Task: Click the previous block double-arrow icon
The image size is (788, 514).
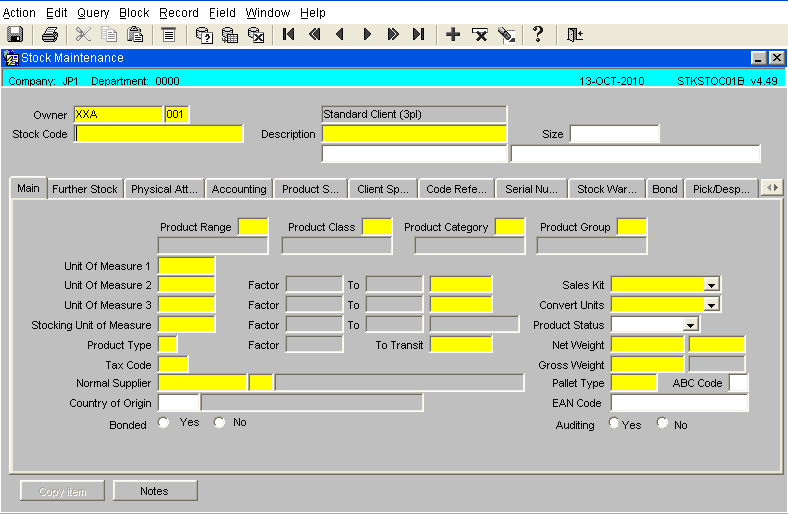Action: [x=315, y=35]
